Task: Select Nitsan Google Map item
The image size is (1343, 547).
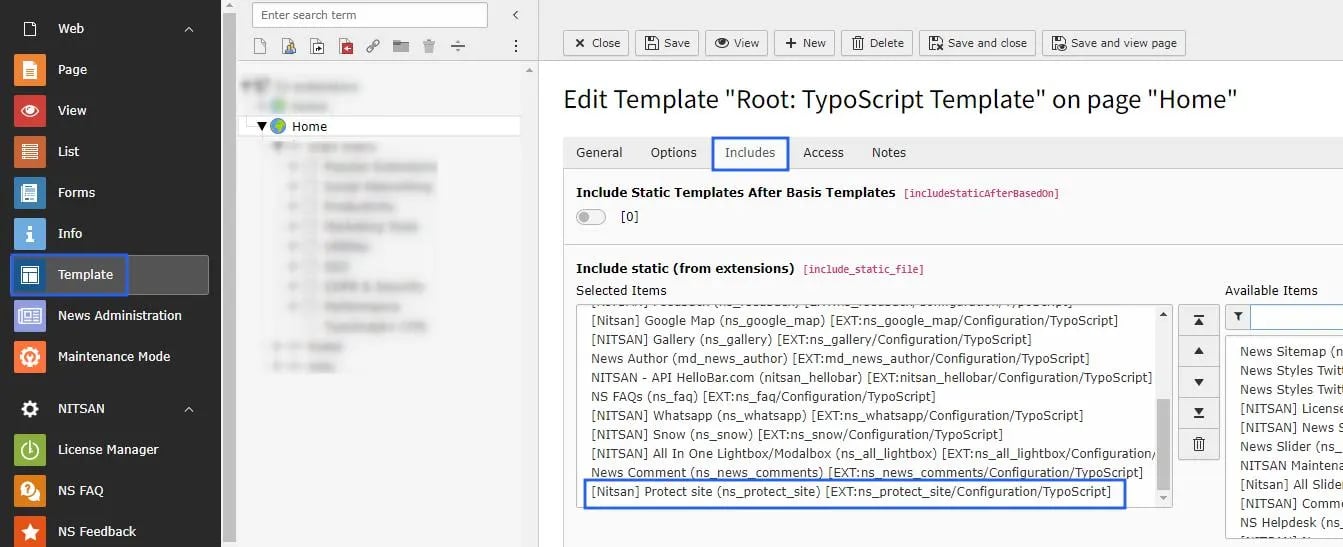Action: click(x=854, y=321)
